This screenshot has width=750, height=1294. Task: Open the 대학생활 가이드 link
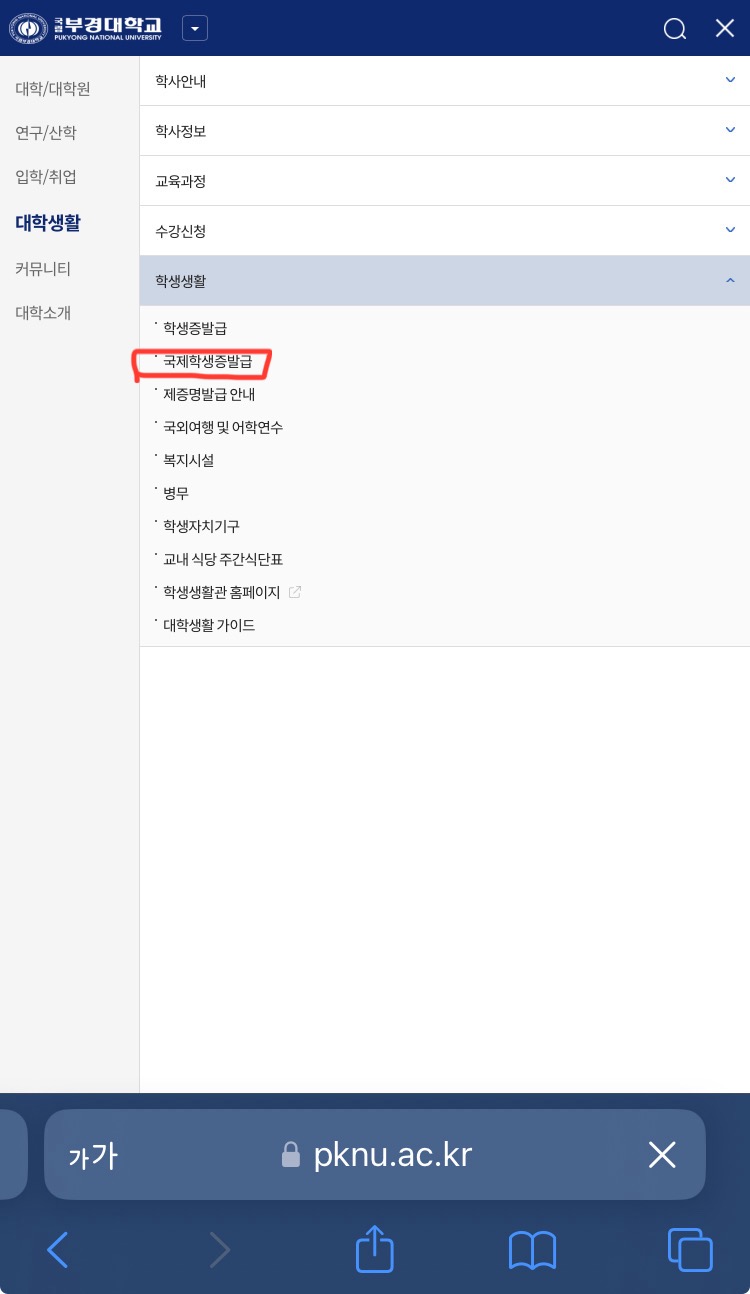[x=209, y=625]
